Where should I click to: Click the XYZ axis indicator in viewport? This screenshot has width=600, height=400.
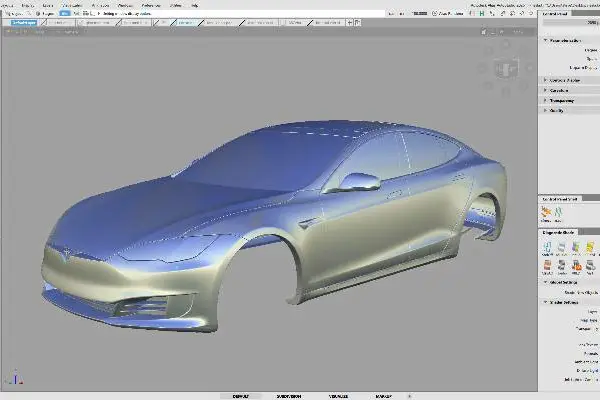point(15,377)
